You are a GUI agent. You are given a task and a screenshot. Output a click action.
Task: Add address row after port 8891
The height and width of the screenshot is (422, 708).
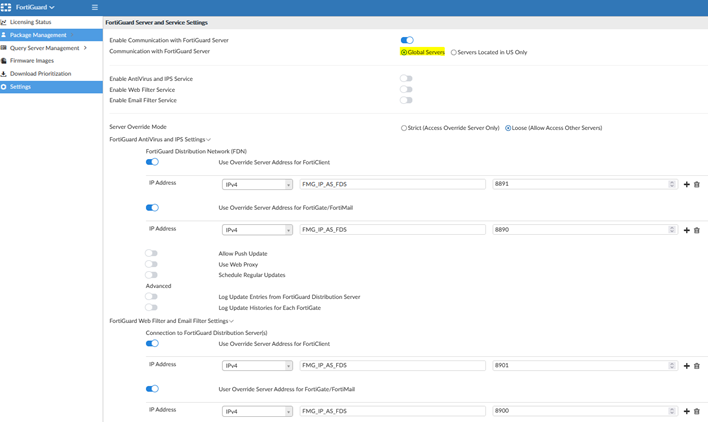pos(686,185)
